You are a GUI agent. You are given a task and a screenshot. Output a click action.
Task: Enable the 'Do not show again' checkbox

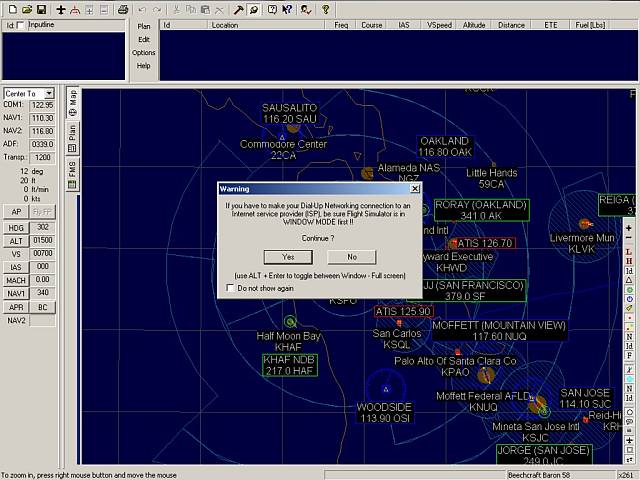(231, 288)
